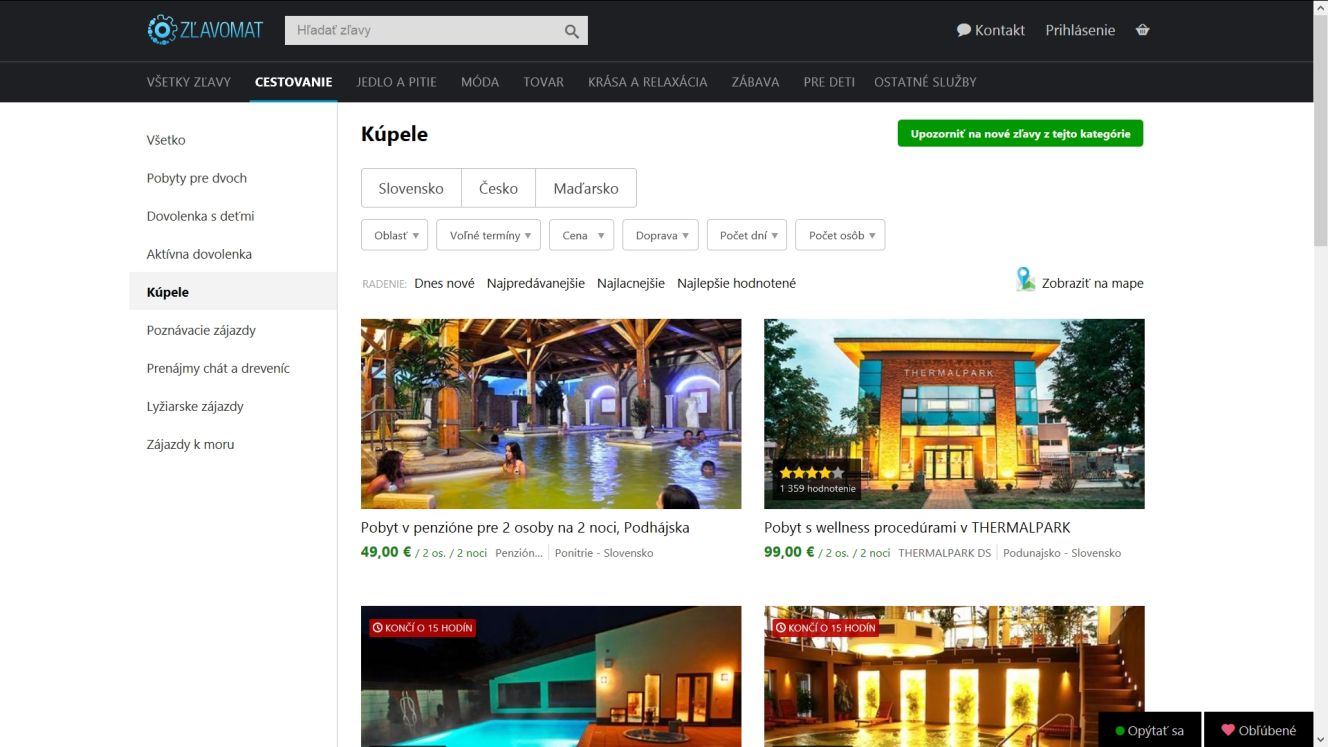Click the search magnifier icon
The image size is (1328, 747).
(571, 31)
